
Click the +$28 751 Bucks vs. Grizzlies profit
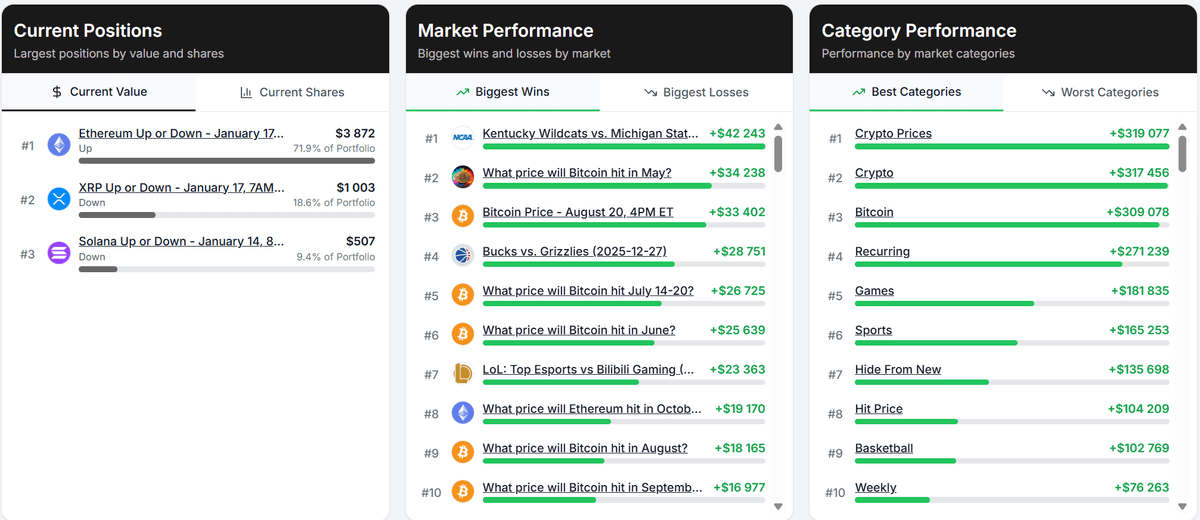pos(739,251)
